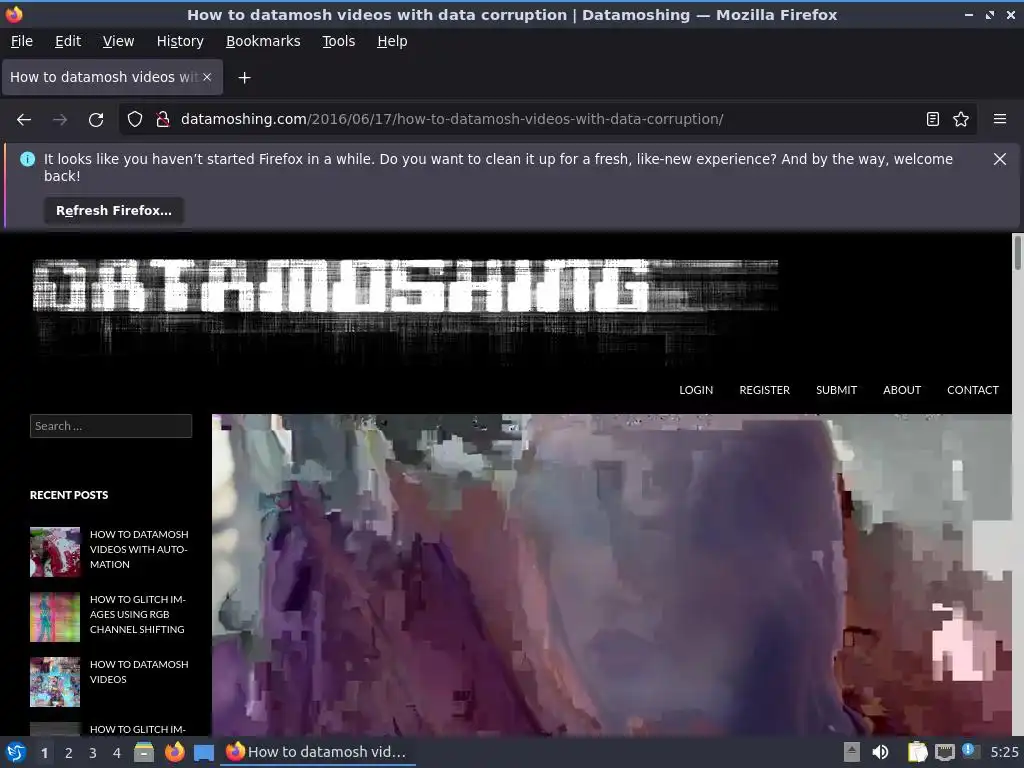Click thumbnail for automation datamosh post
The height and width of the screenshot is (768, 1024).
tap(55, 552)
